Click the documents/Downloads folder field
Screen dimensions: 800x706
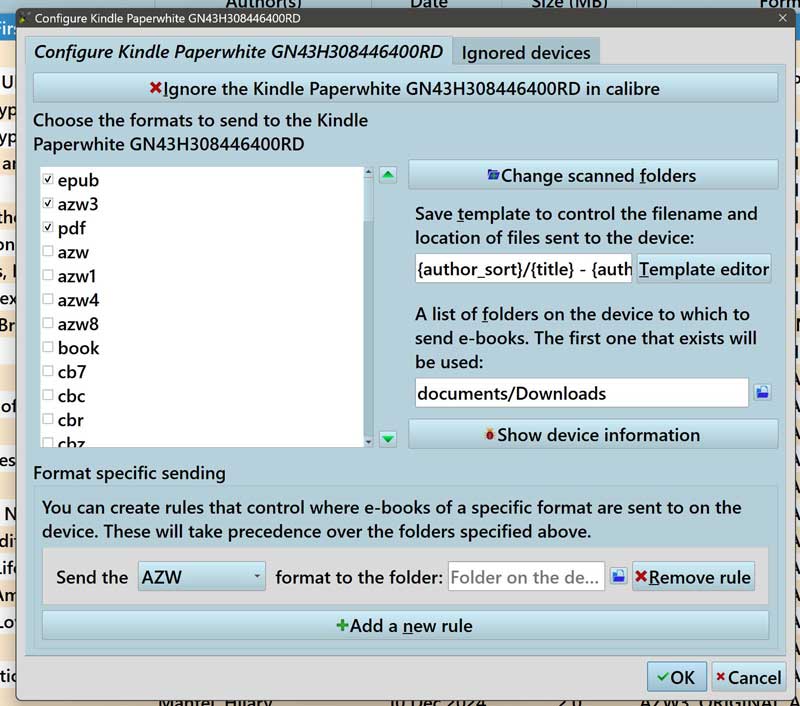coord(582,393)
